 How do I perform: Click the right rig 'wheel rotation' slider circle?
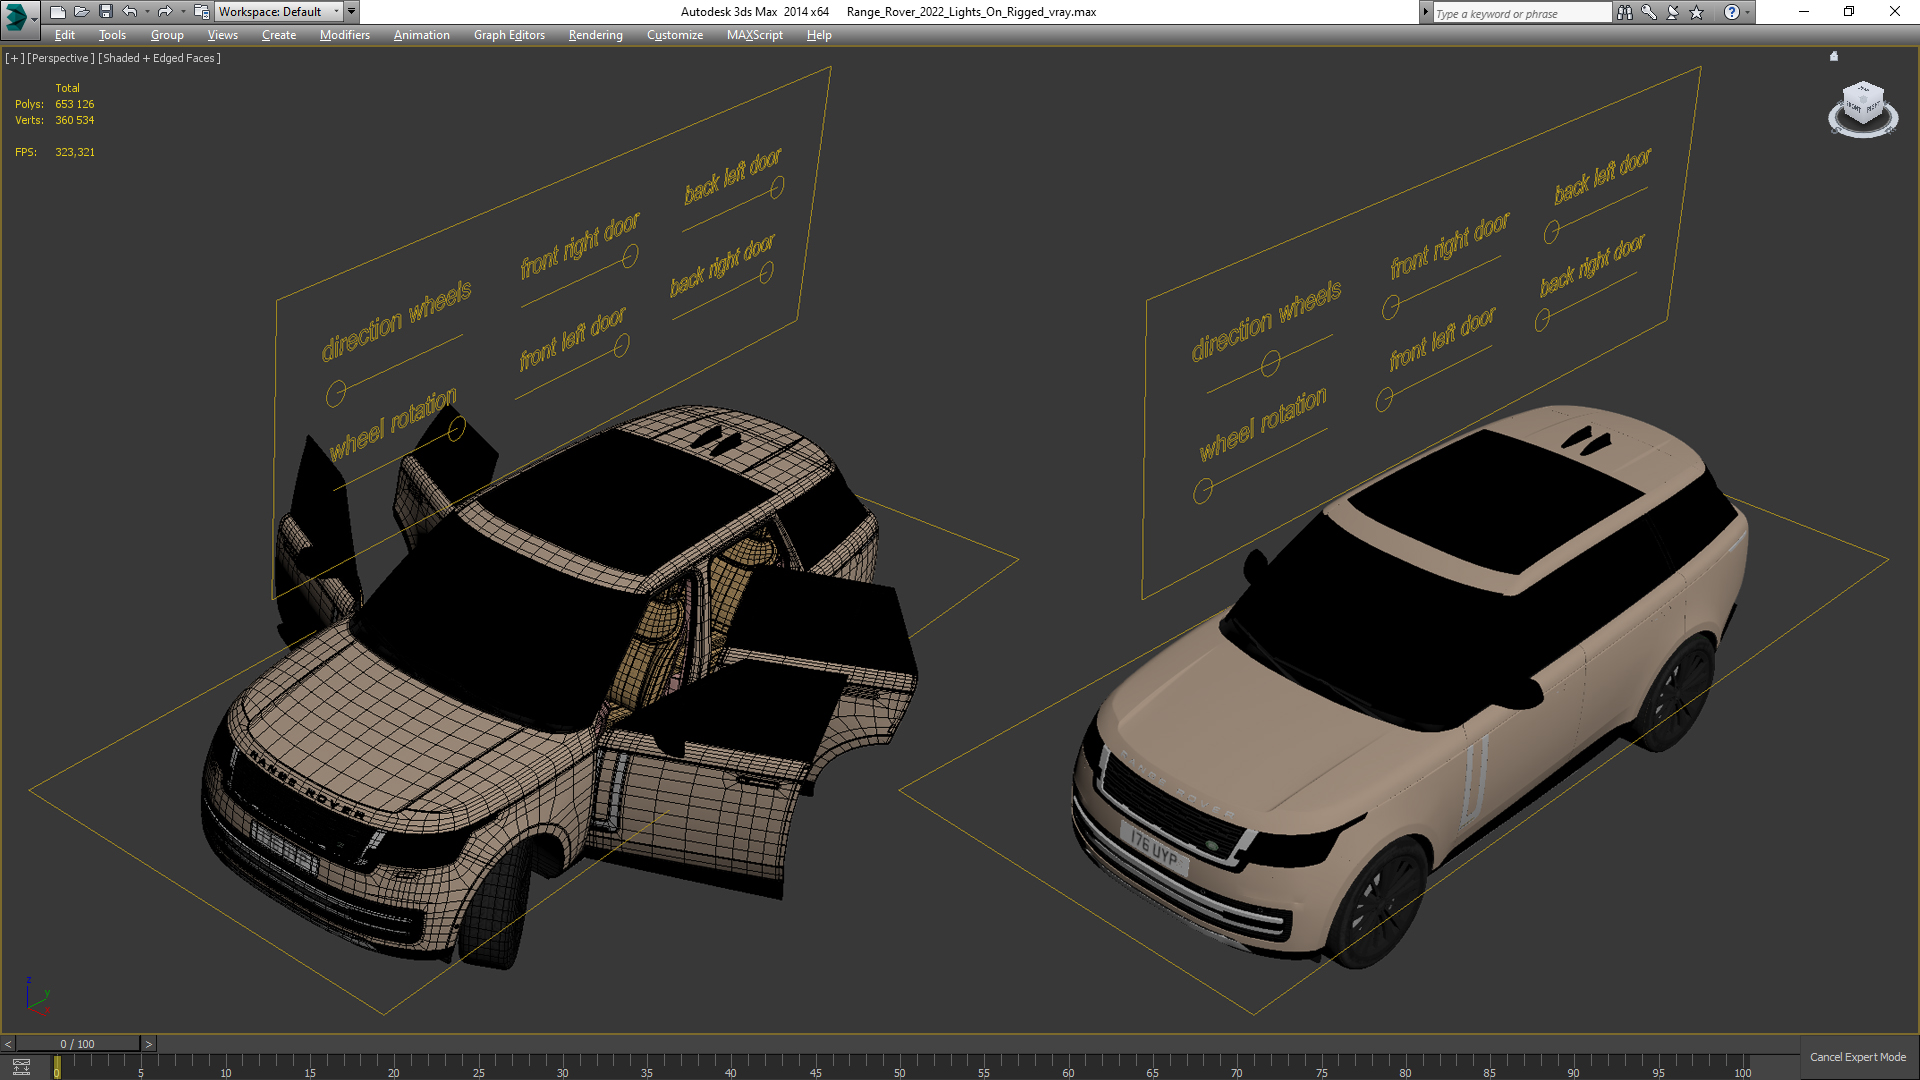click(1203, 491)
